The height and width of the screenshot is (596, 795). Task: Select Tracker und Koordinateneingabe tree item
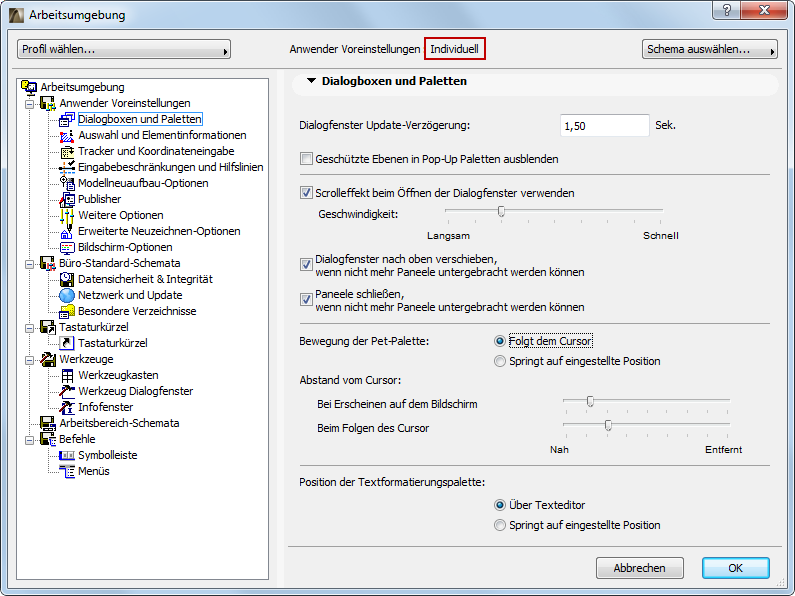(156, 152)
